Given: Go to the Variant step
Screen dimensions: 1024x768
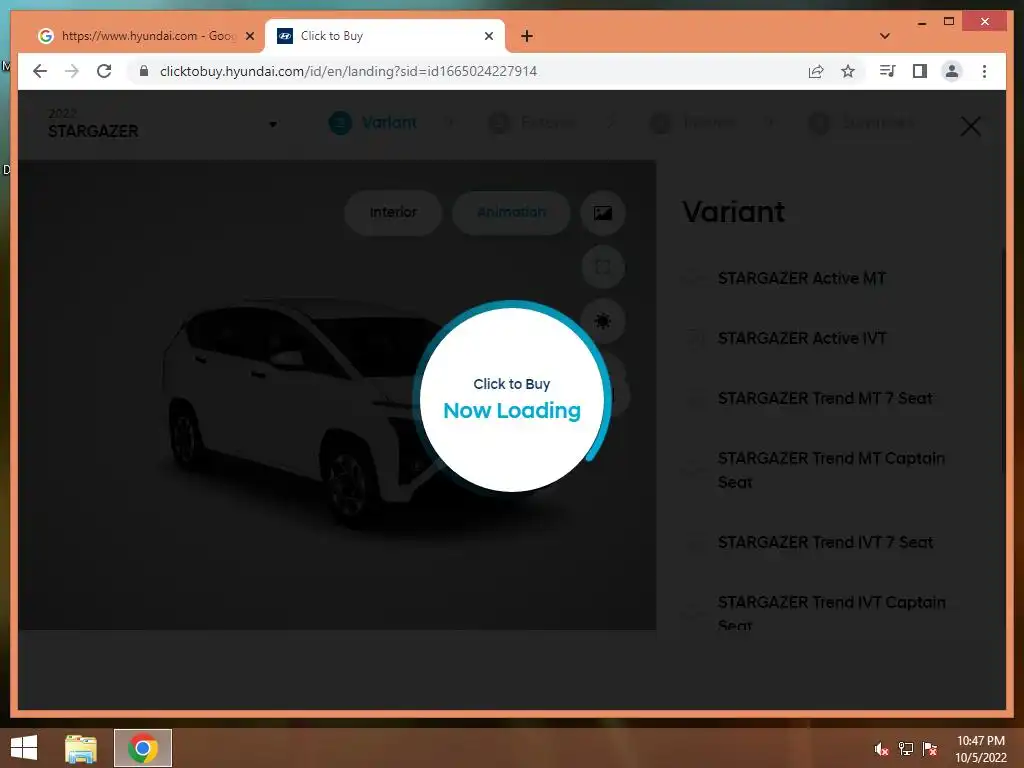Looking at the screenshot, I should pos(374,123).
